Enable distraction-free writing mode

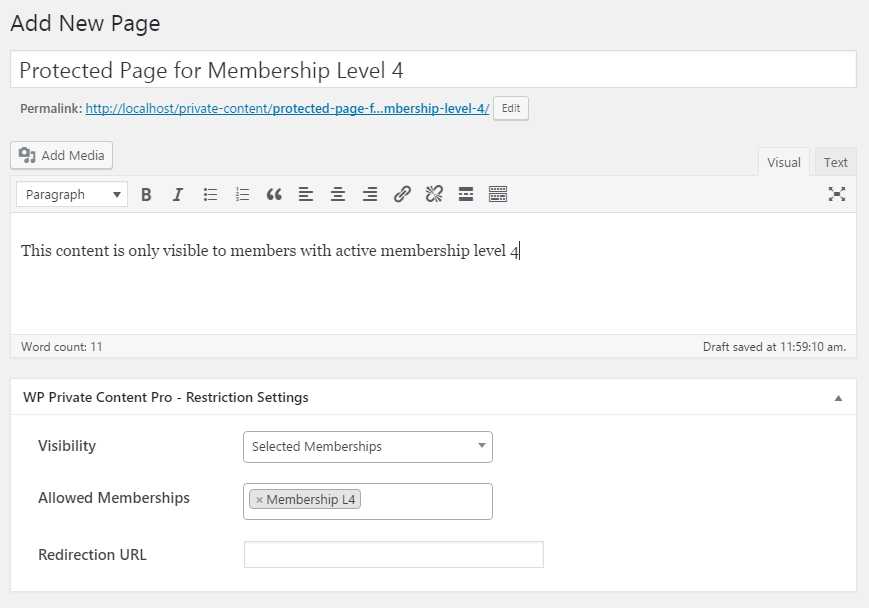point(836,194)
